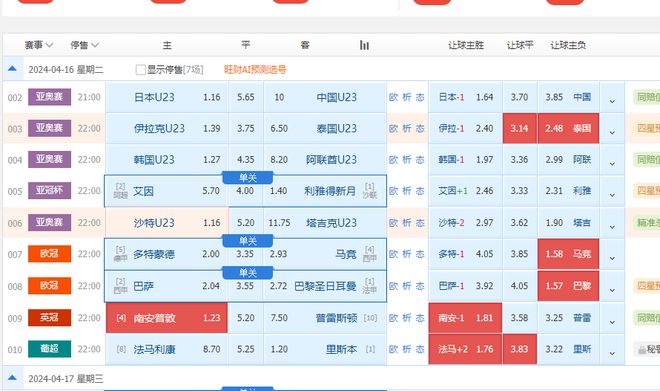
Task: Select draw odds 4.35 for 韩国U23 match
Action: [x=246, y=160]
